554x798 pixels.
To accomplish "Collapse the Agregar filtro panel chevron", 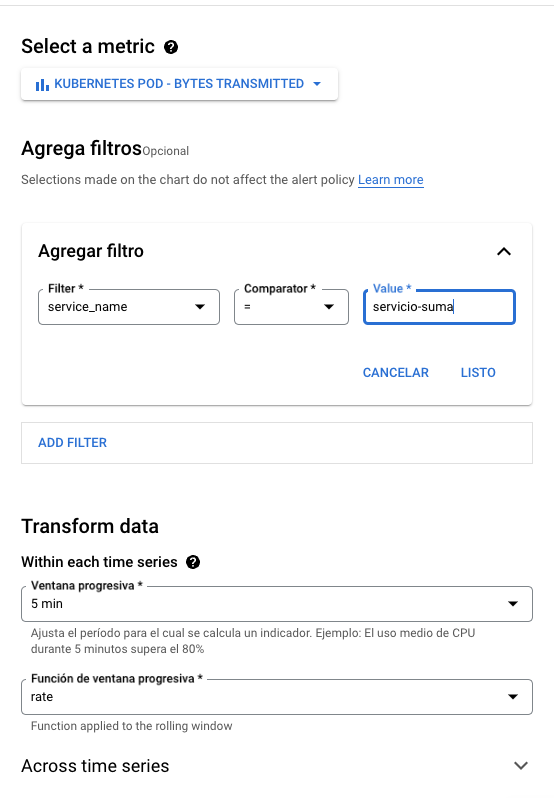I will coord(504,251).
